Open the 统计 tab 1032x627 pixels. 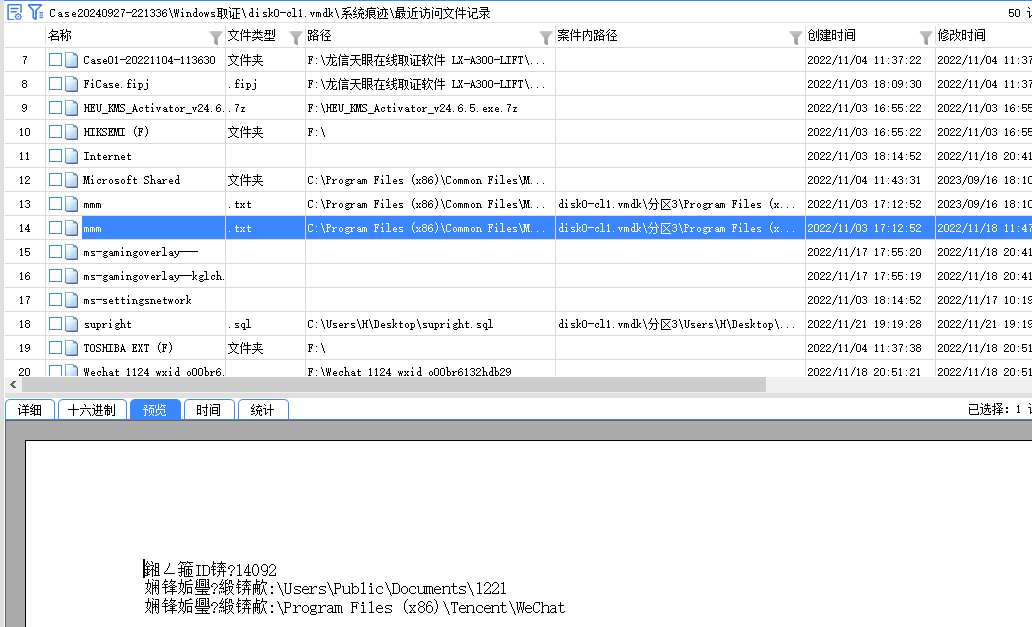click(x=263, y=410)
